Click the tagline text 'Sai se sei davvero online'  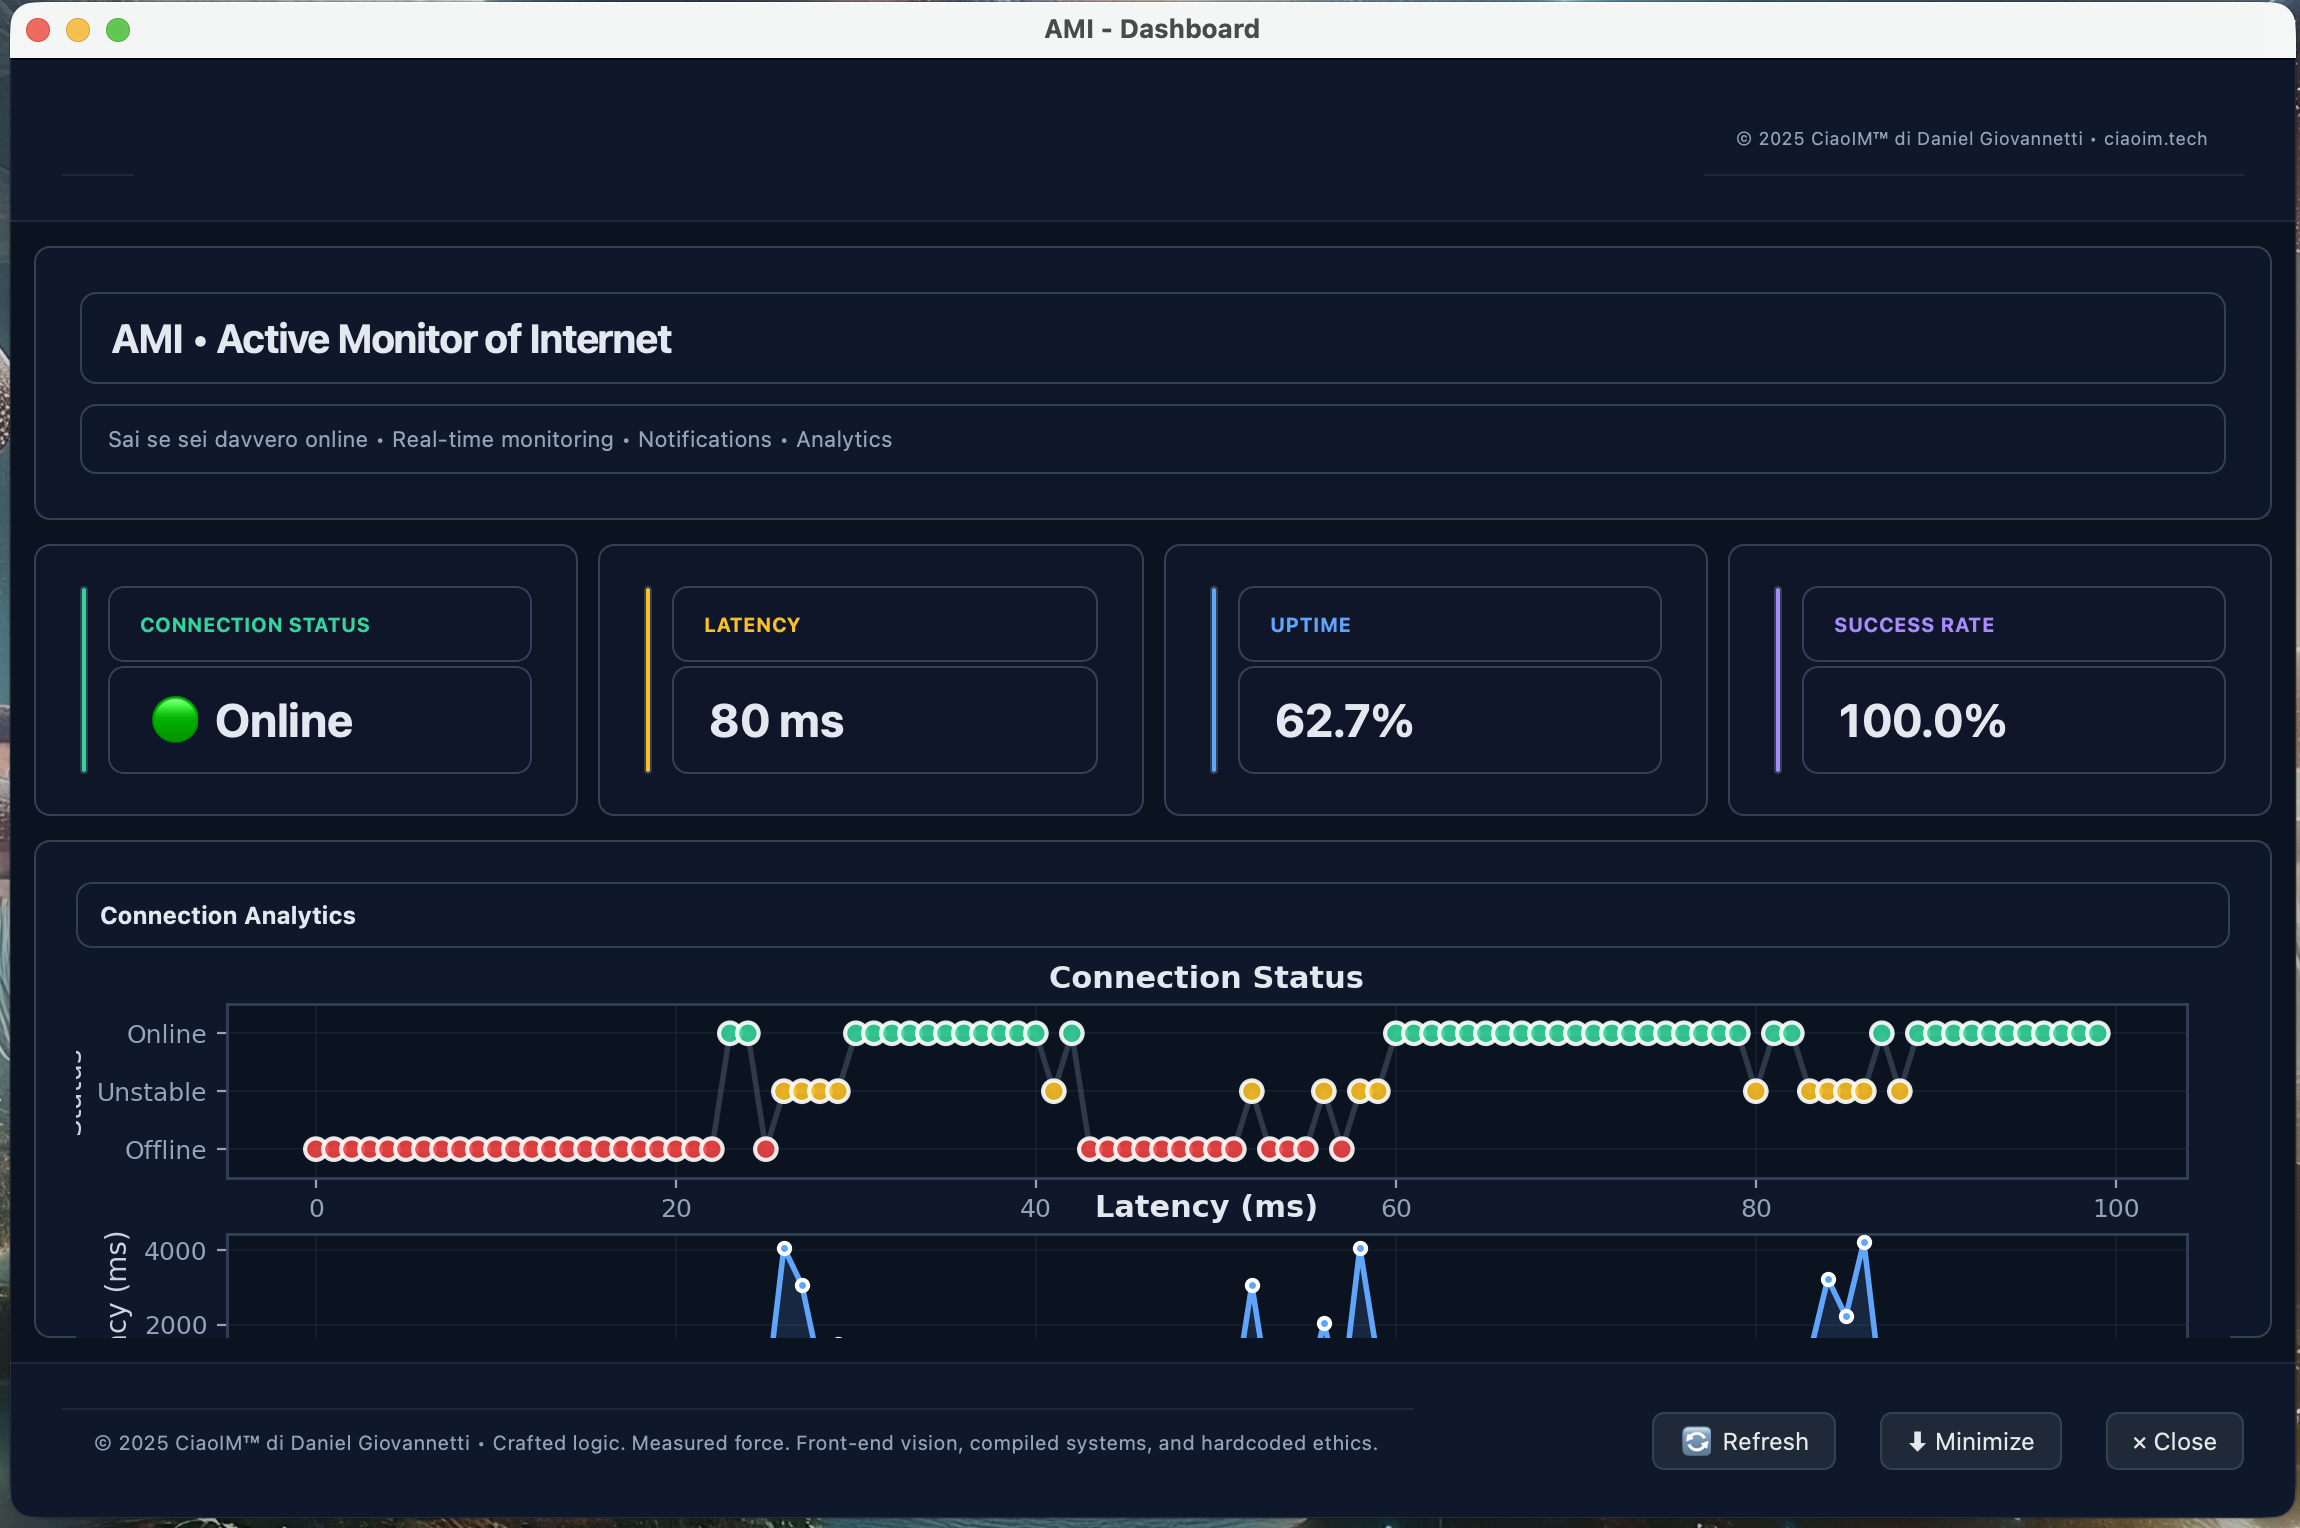(x=238, y=439)
